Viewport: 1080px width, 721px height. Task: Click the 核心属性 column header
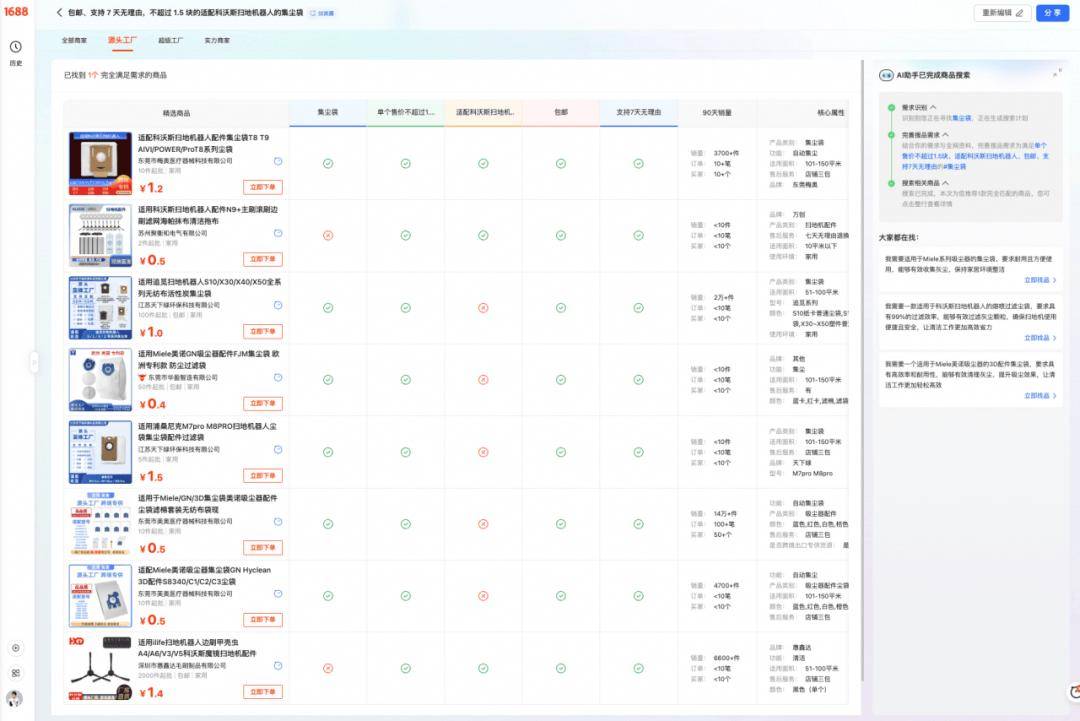[x=803, y=113]
